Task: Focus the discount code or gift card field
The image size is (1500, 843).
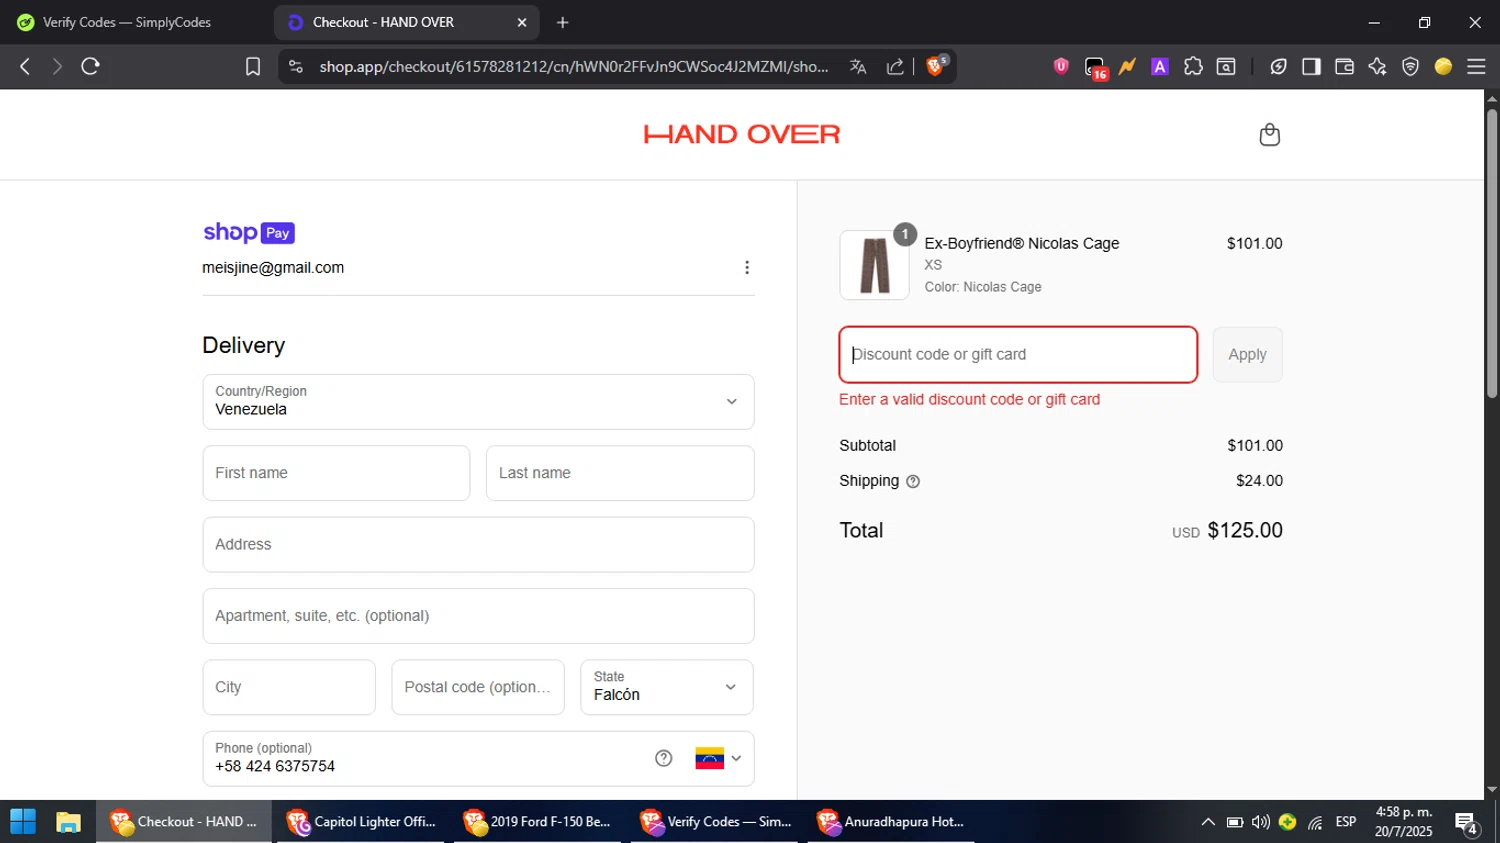Action: (1018, 355)
